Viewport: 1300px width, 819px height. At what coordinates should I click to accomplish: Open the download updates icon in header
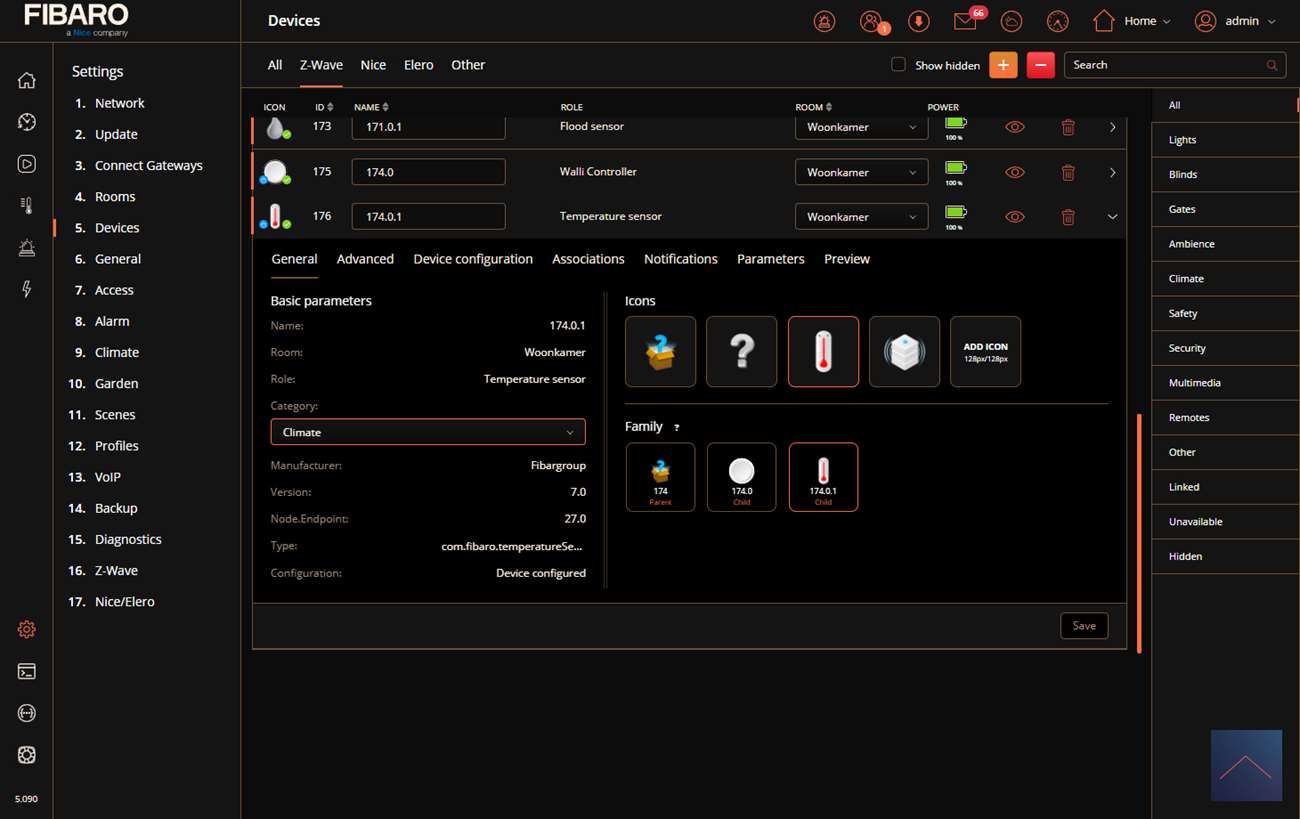[x=918, y=21]
